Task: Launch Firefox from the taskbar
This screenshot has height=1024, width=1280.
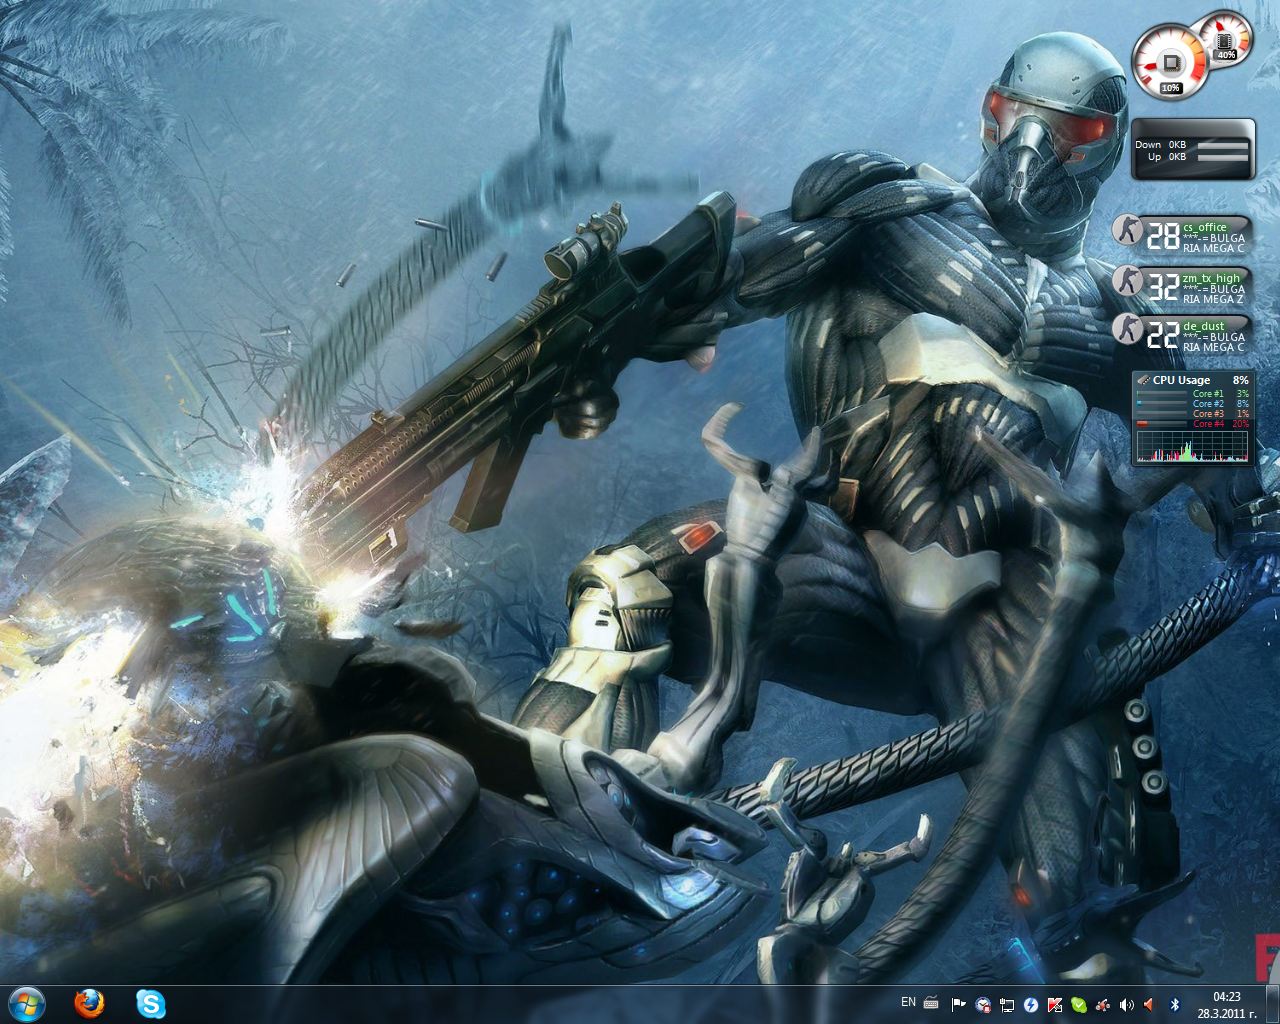Action: click(90, 1003)
